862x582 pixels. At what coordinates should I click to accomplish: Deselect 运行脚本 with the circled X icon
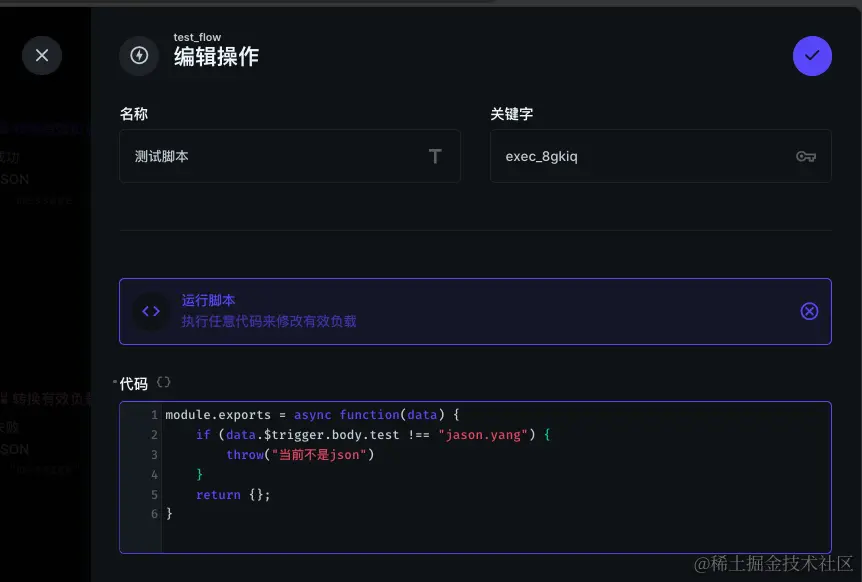809,312
